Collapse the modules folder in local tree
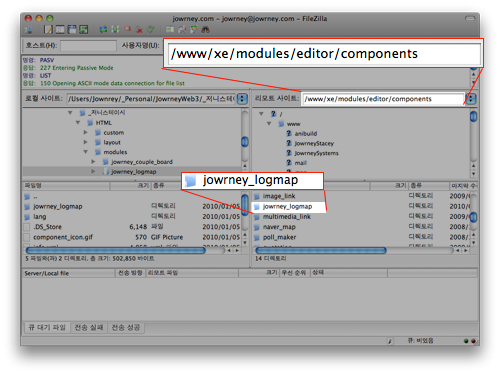This screenshot has height=374, width=500. coord(86,152)
